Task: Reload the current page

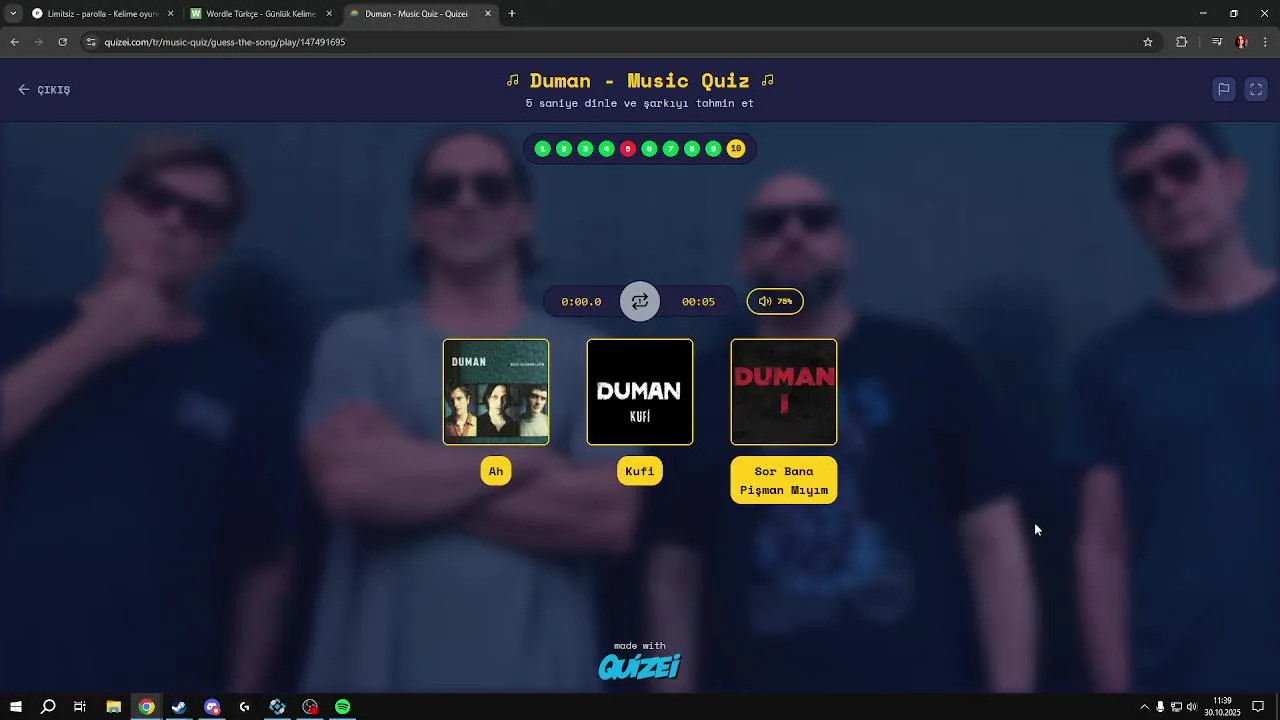Action: (x=62, y=42)
